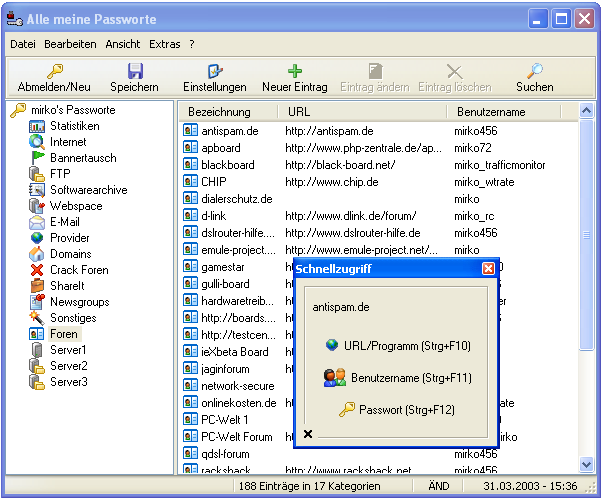Click the date 31.03.2003 - 15:36 in status bar
Viewport: 602px width, 498px height.
click(530, 486)
